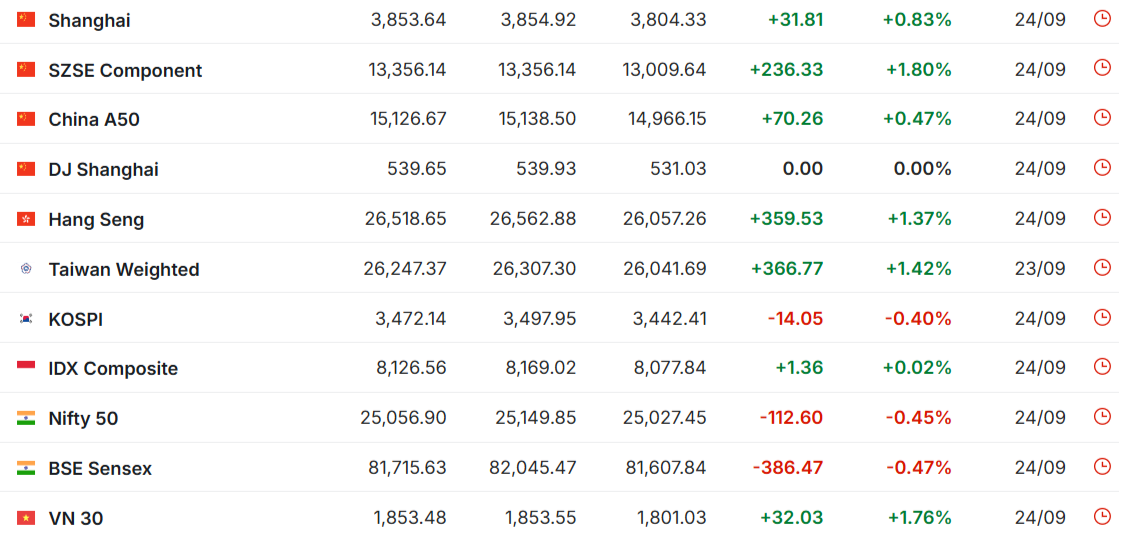Open the BSE Sensex index link
1128x539 pixels.
(x=100, y=469)
